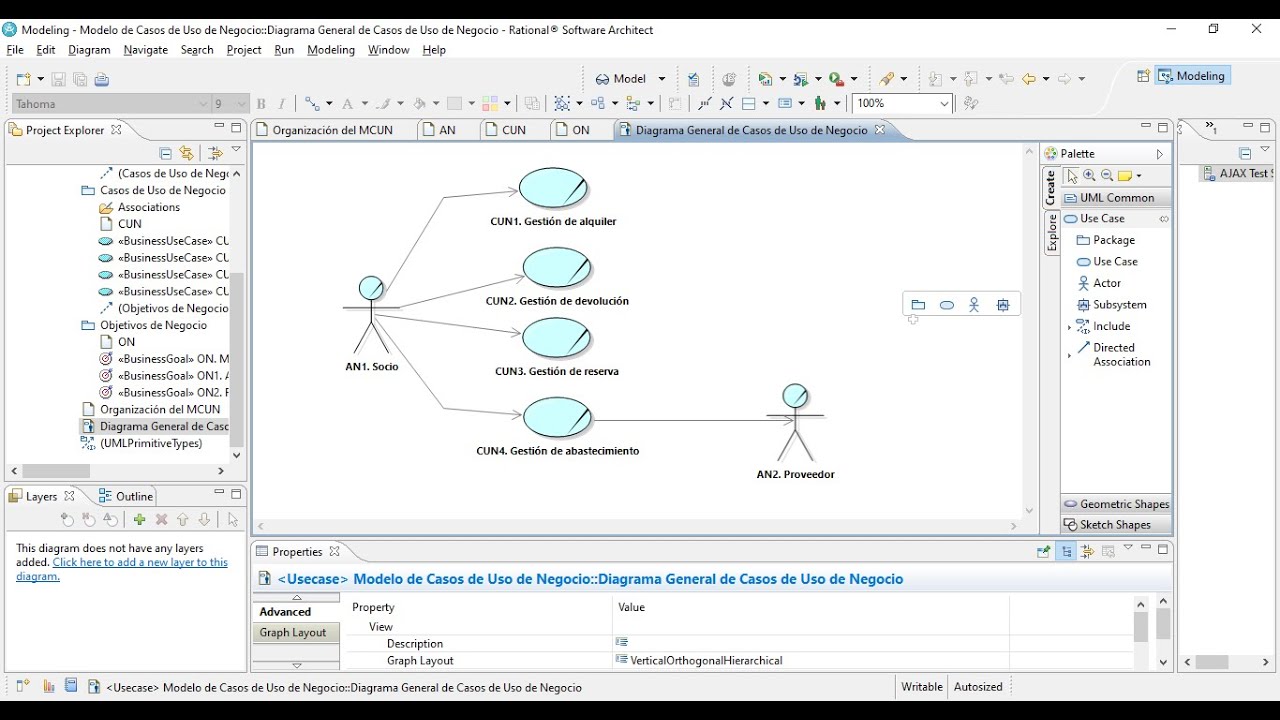Click the Palette zoom out magnifier
This screenshot has height=720, width=1280.
pos(1106,175)
